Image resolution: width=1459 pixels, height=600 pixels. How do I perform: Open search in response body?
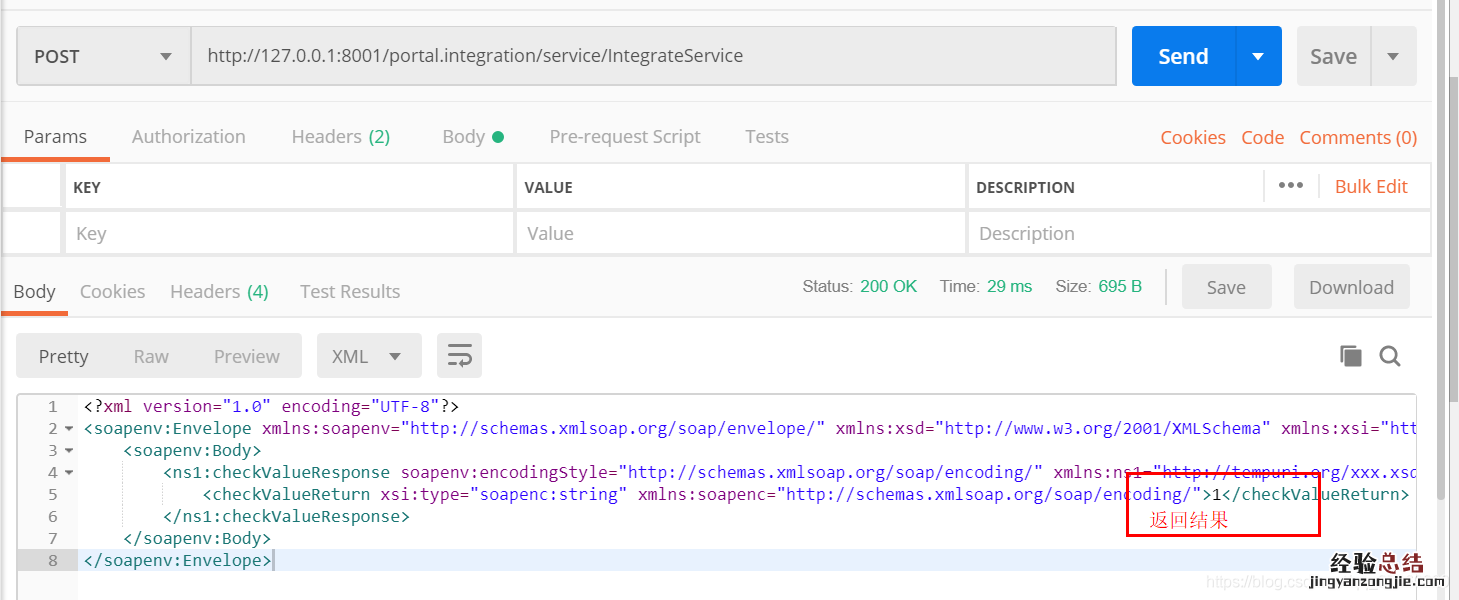click(1390, 356)
